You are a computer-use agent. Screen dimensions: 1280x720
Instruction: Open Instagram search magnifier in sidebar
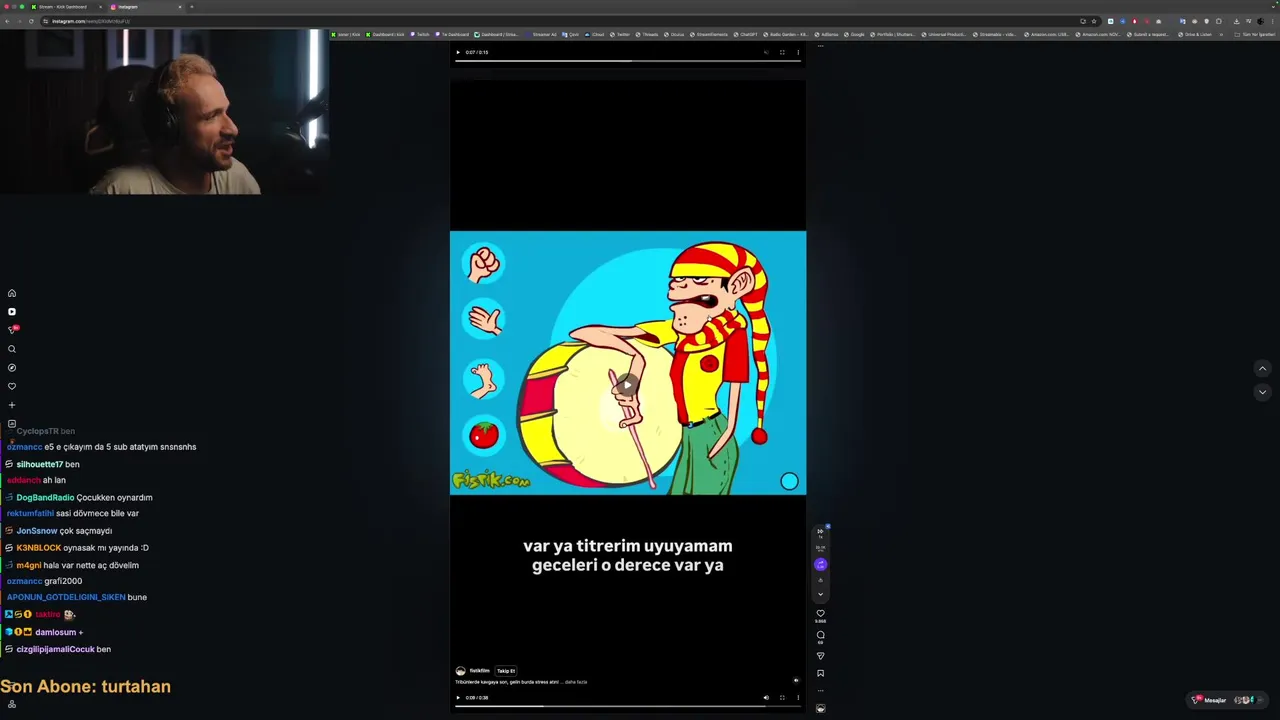[x=12, y=349]
